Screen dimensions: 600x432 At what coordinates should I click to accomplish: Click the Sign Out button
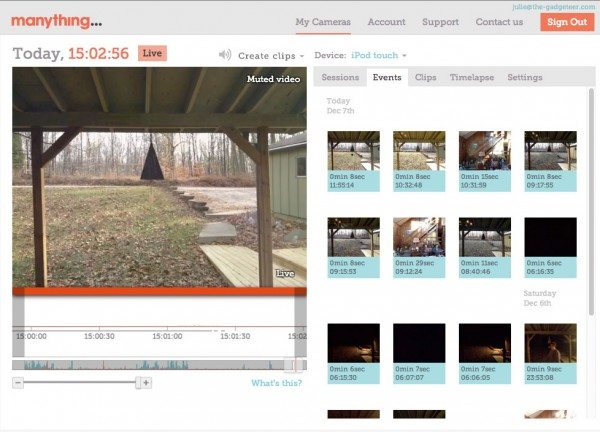tap(567, 22)
